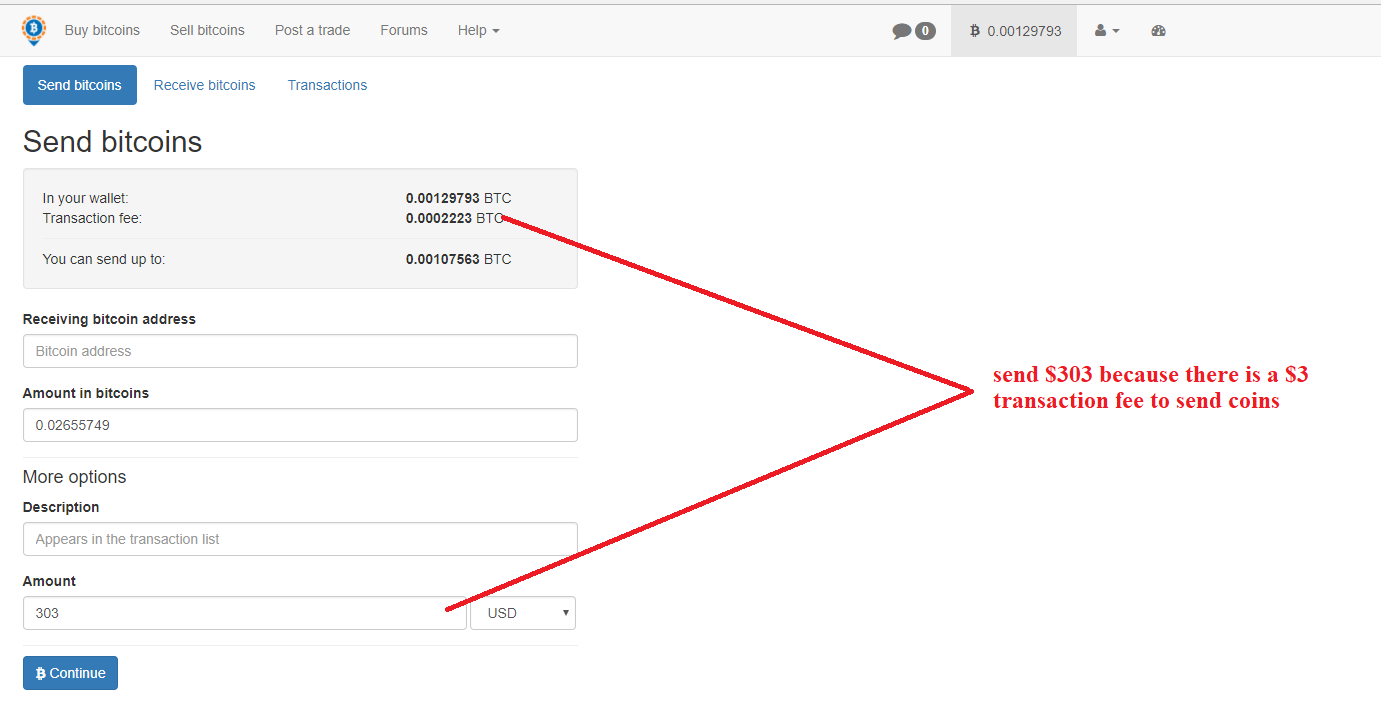Go to Buy bitcoins page
This screenshot has width=1381, height=709.
102,31
